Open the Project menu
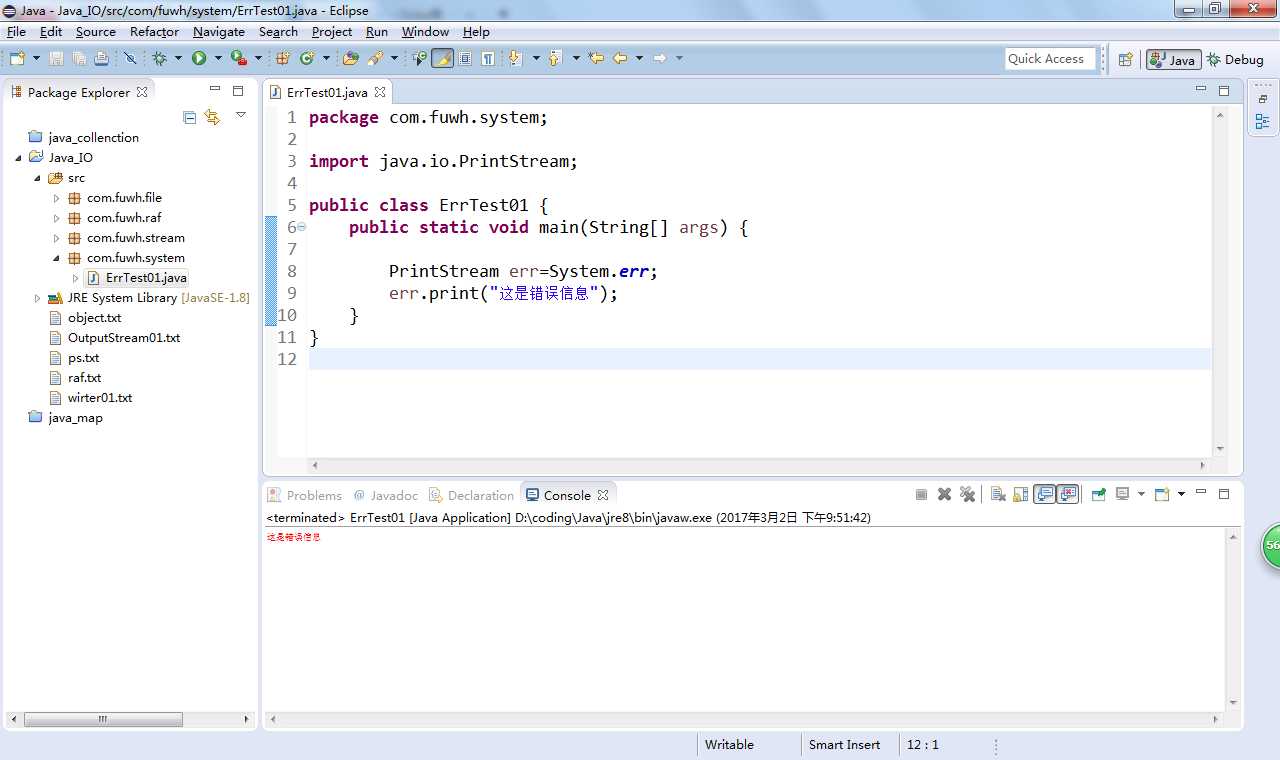The image size is (1280, 760). [x=332, y=31]
